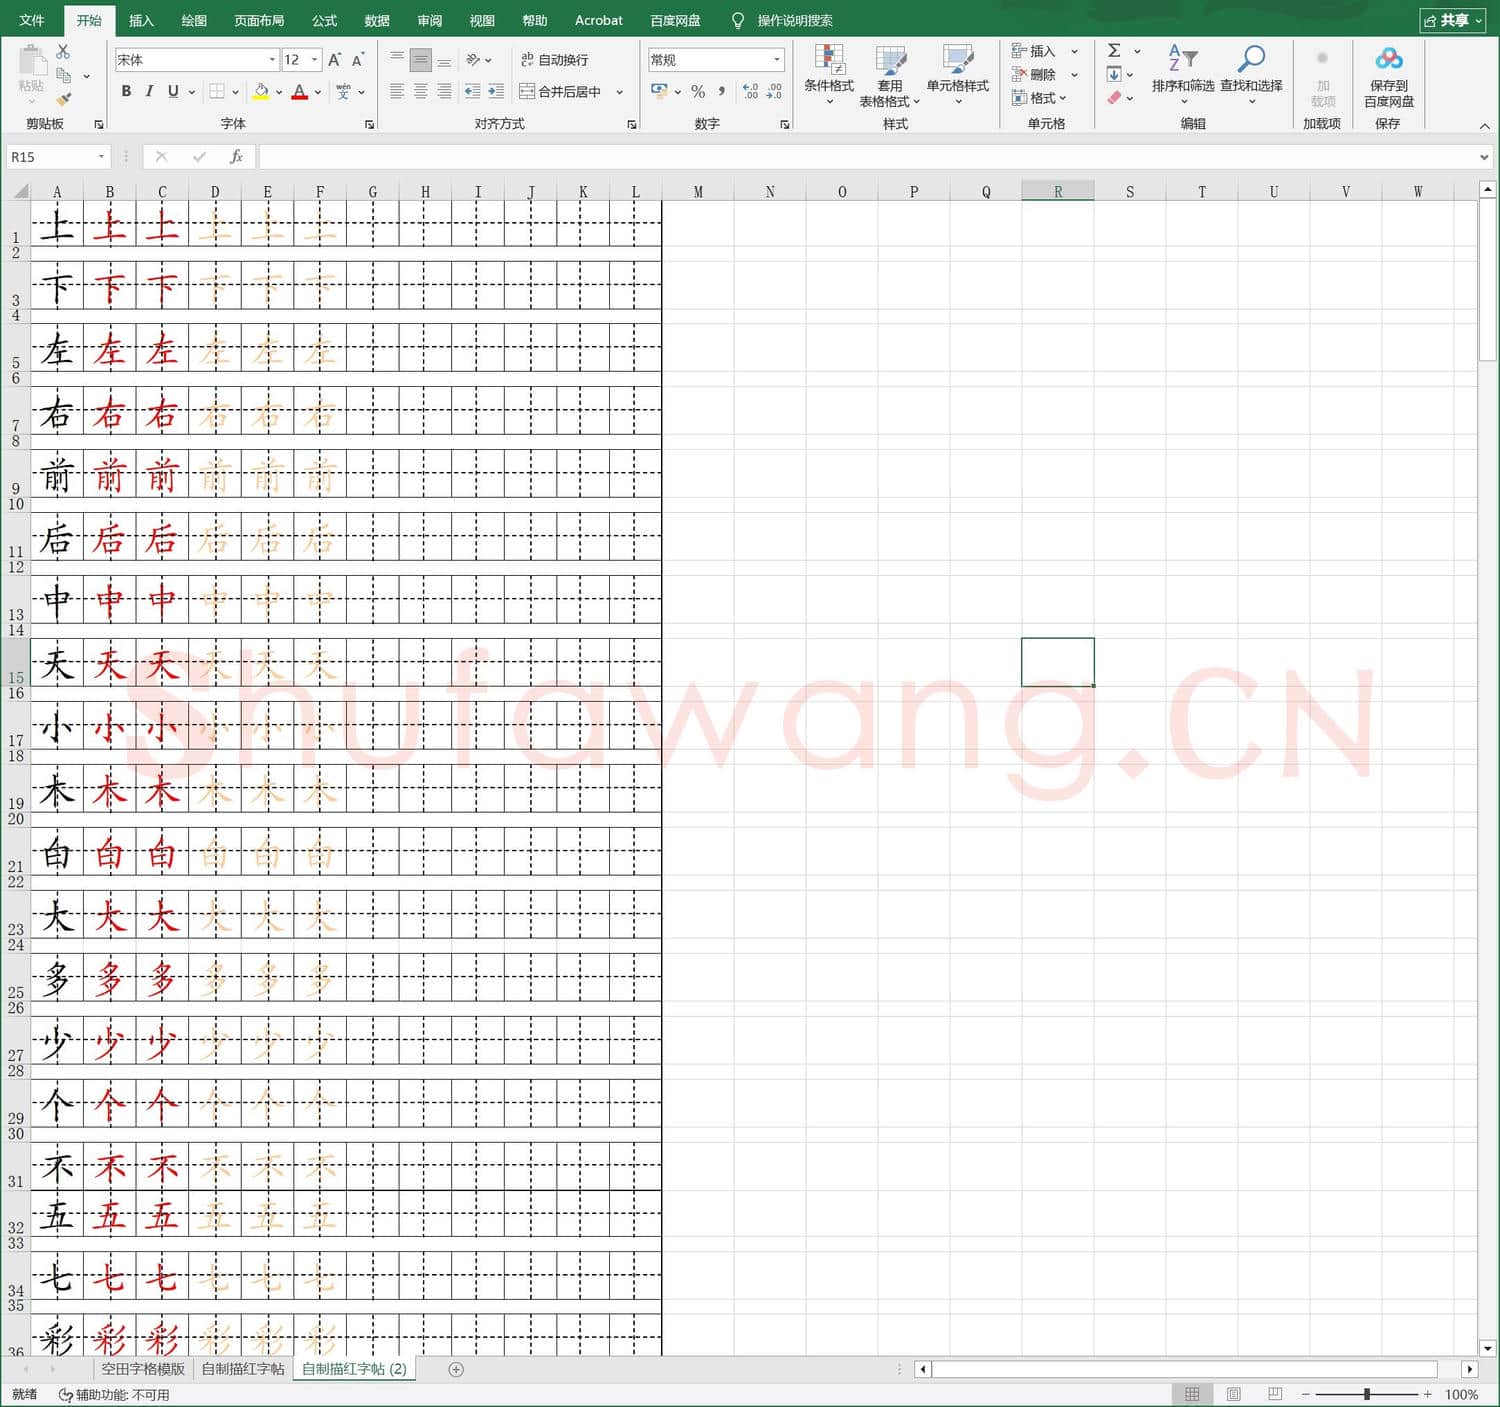This screenshot has width=1500, height=1407.
Task: Apply percent style
Action: click(698, 91)
